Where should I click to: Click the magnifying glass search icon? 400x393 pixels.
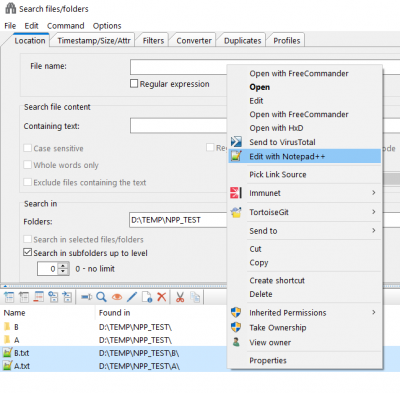coord(101,297)
